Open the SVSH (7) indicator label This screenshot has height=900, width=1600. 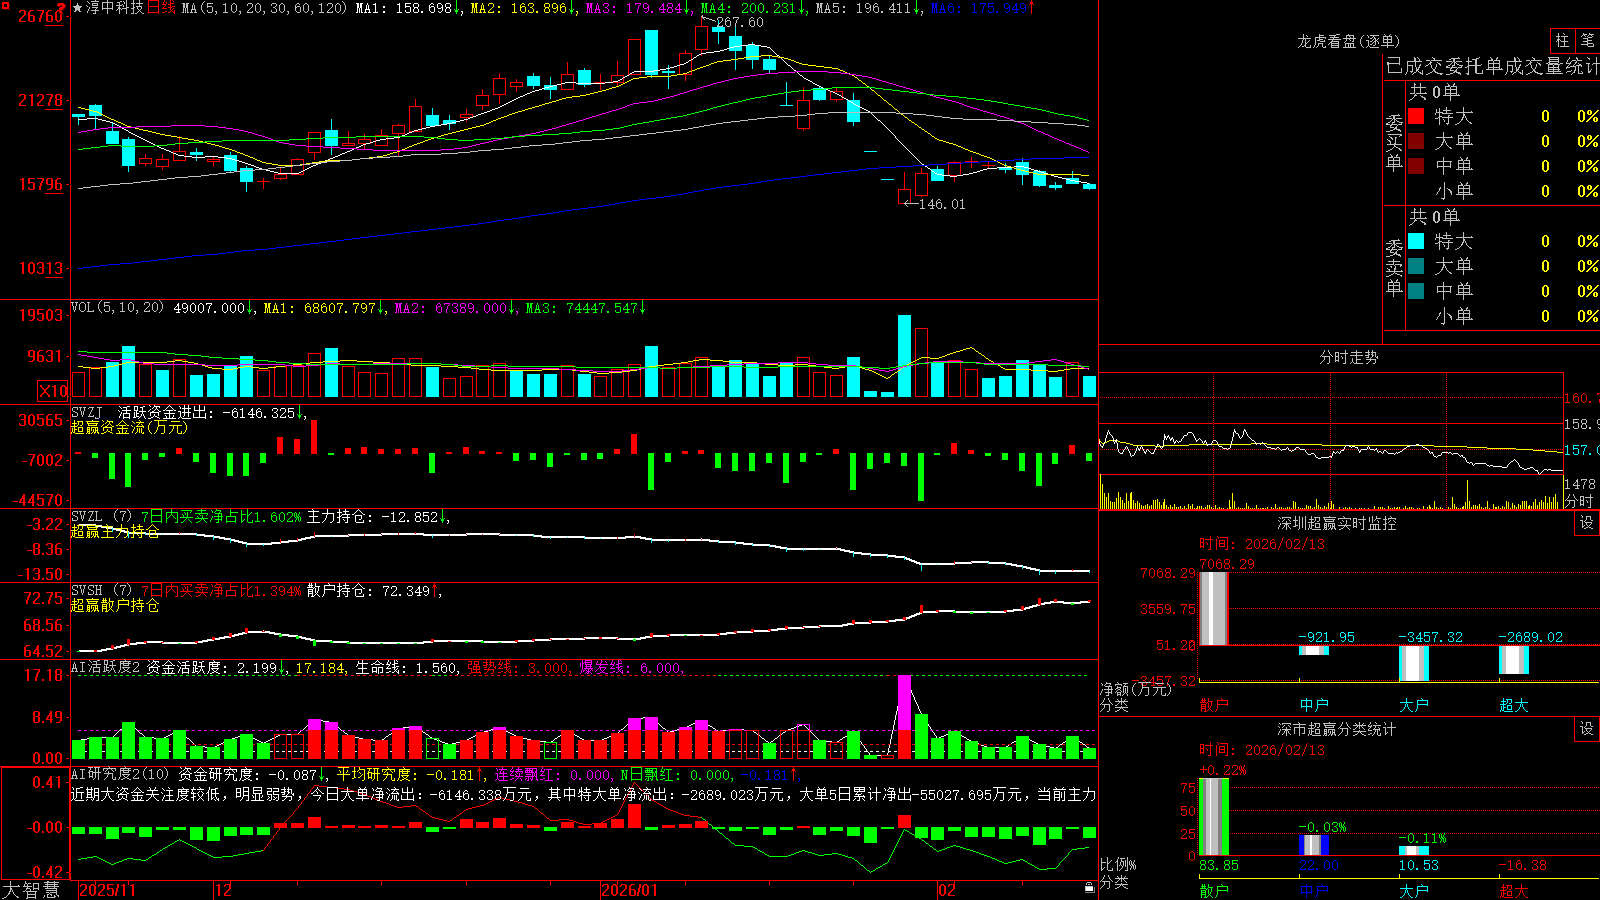coord(102,591)
